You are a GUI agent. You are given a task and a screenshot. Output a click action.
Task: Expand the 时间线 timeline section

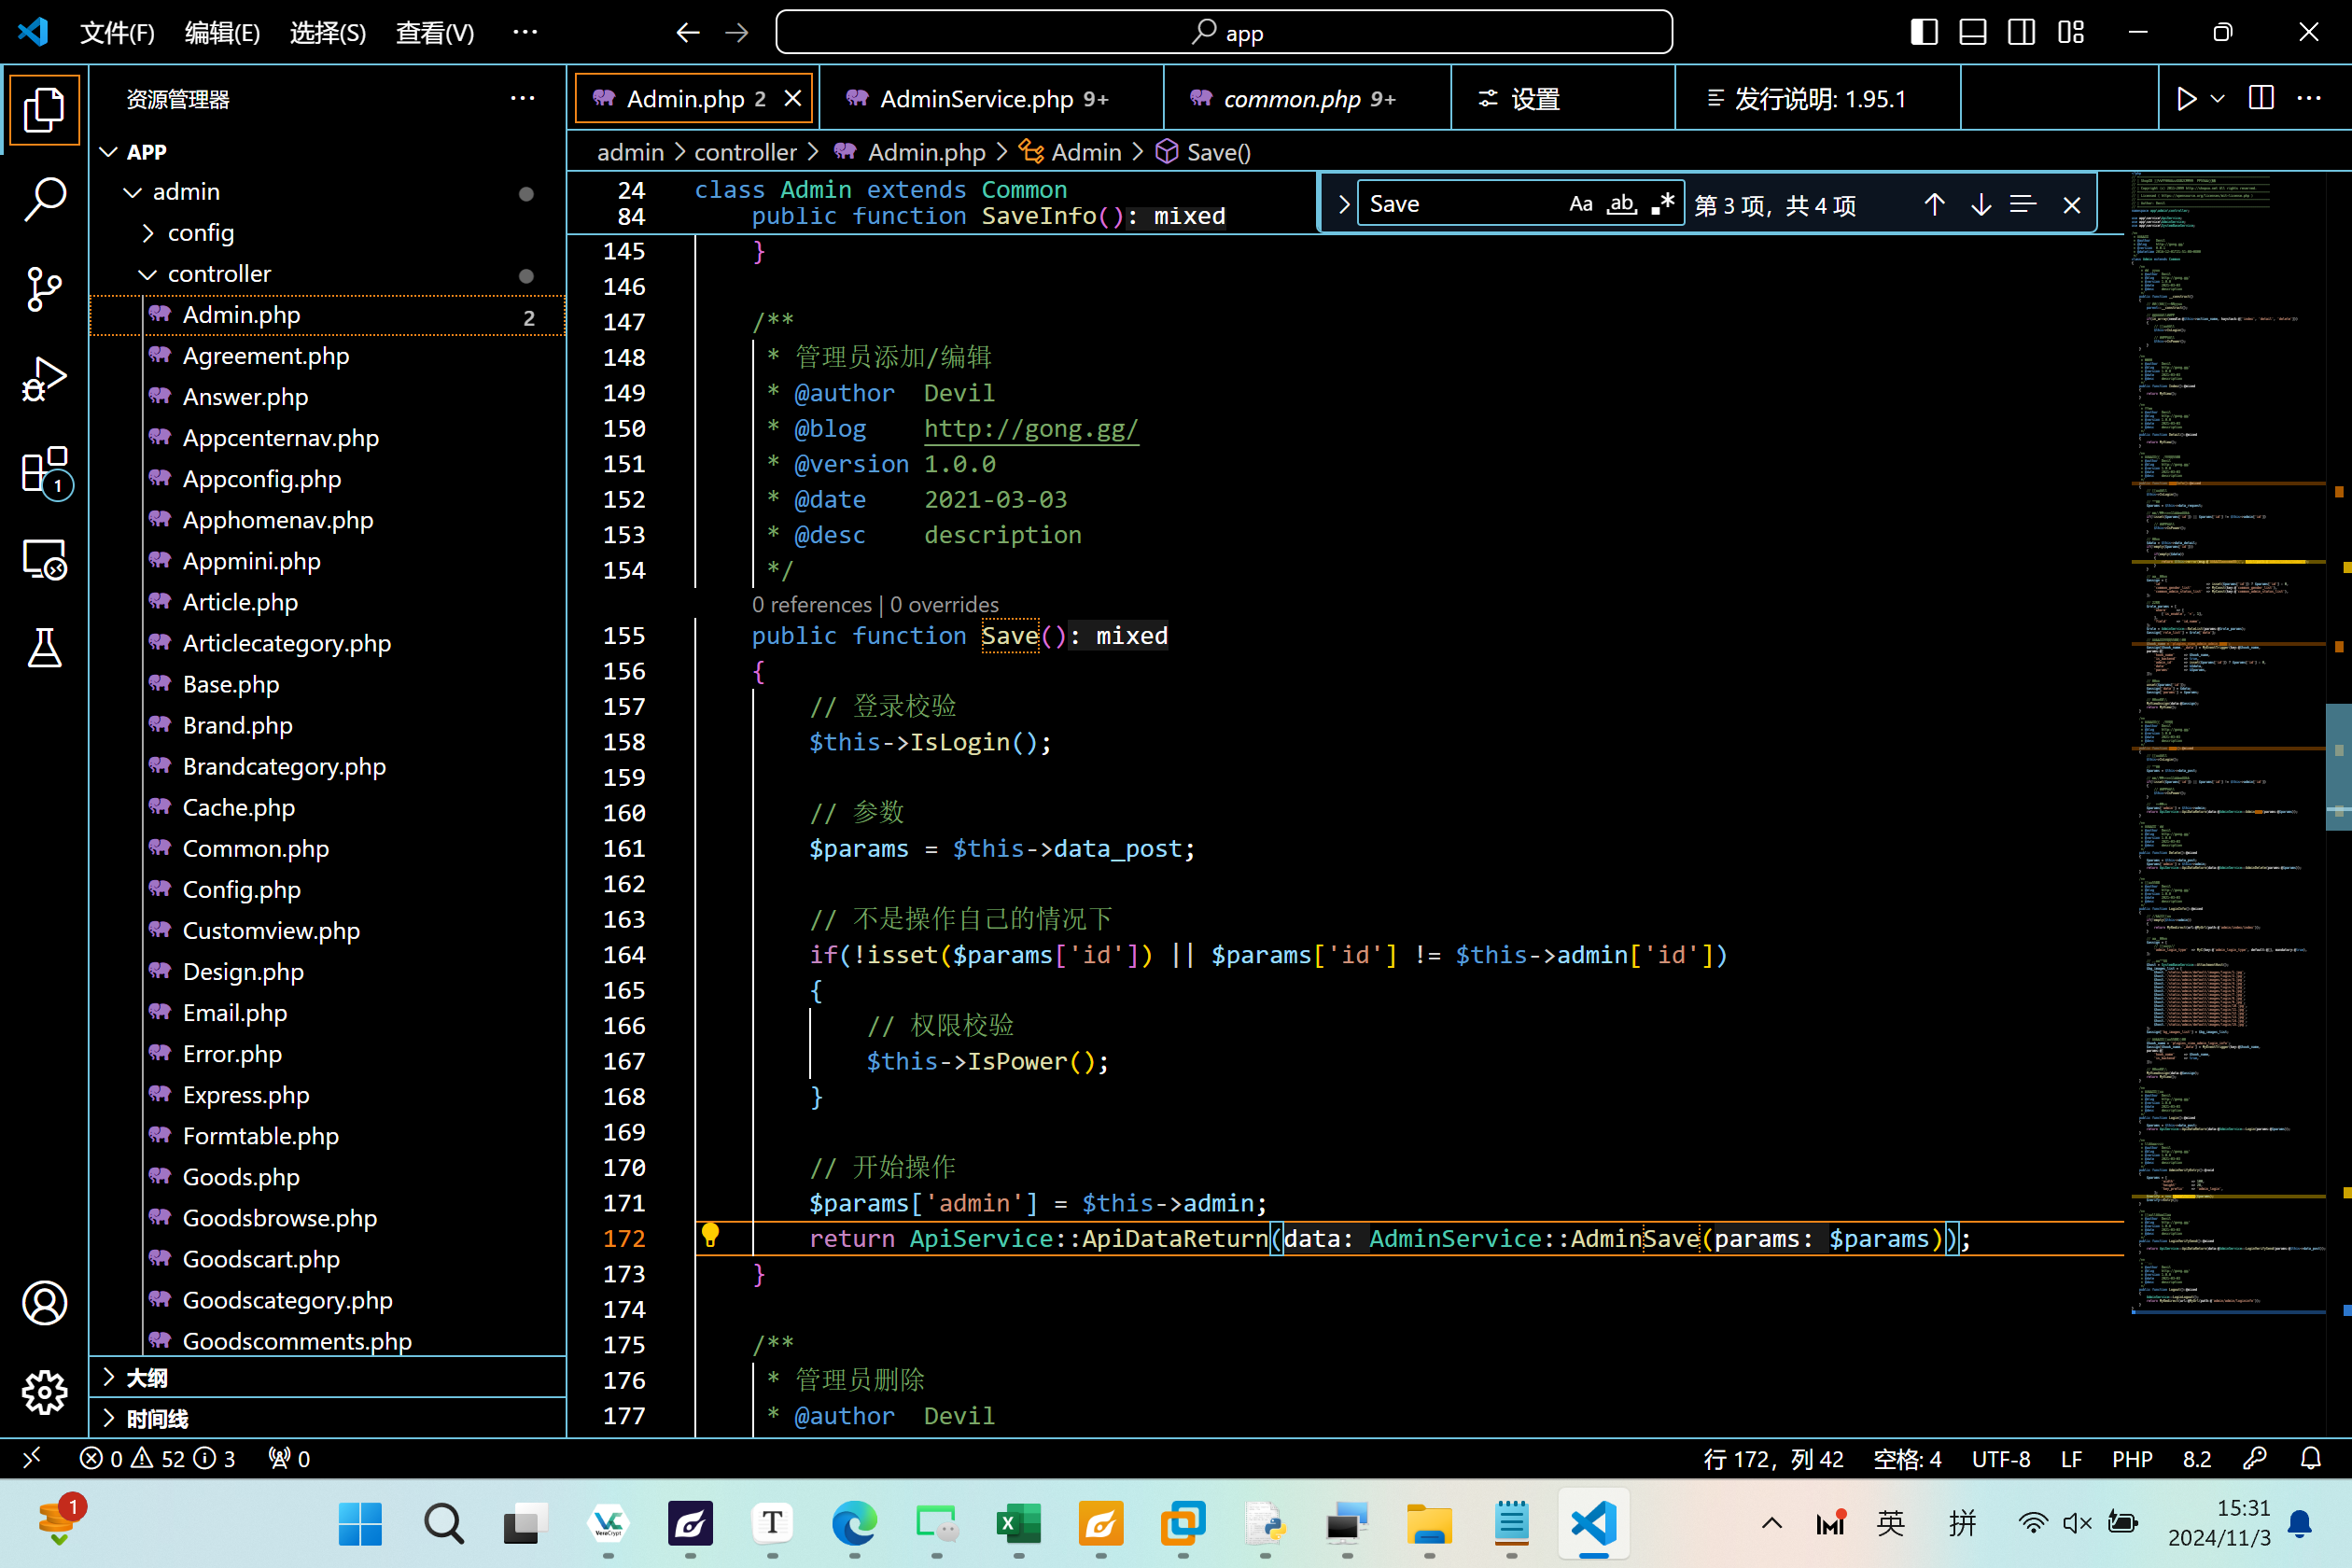click(x=329, y=1419)
